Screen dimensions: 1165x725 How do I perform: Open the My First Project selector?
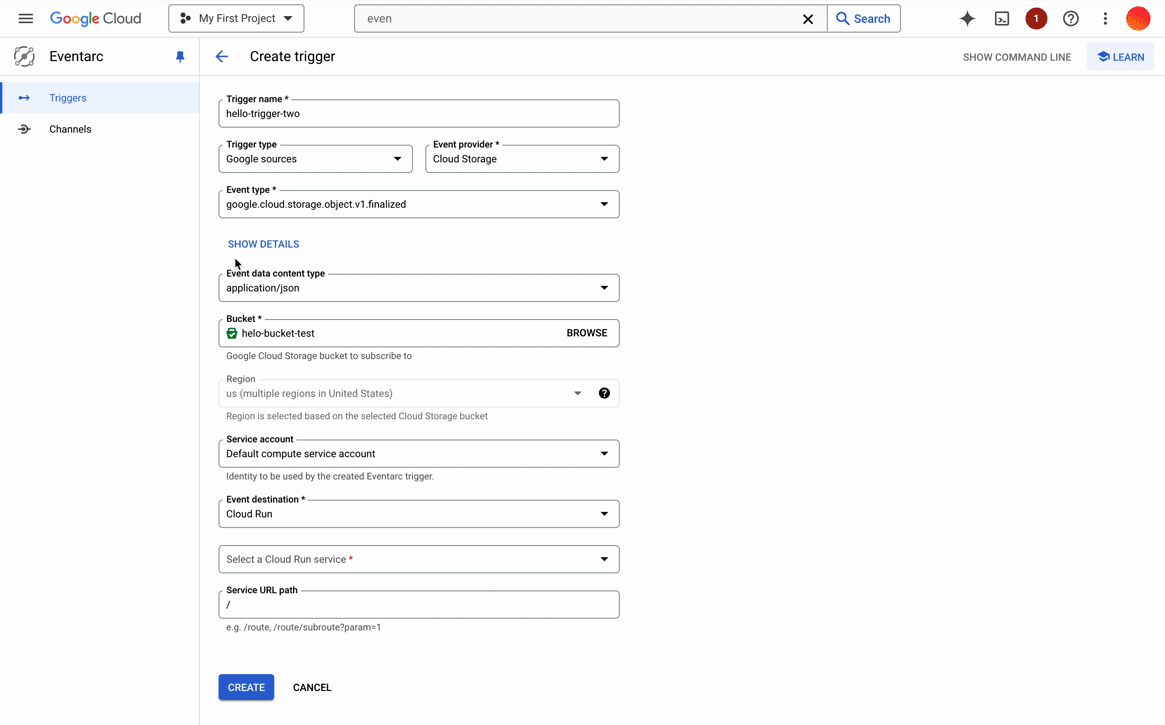(236, 19)
